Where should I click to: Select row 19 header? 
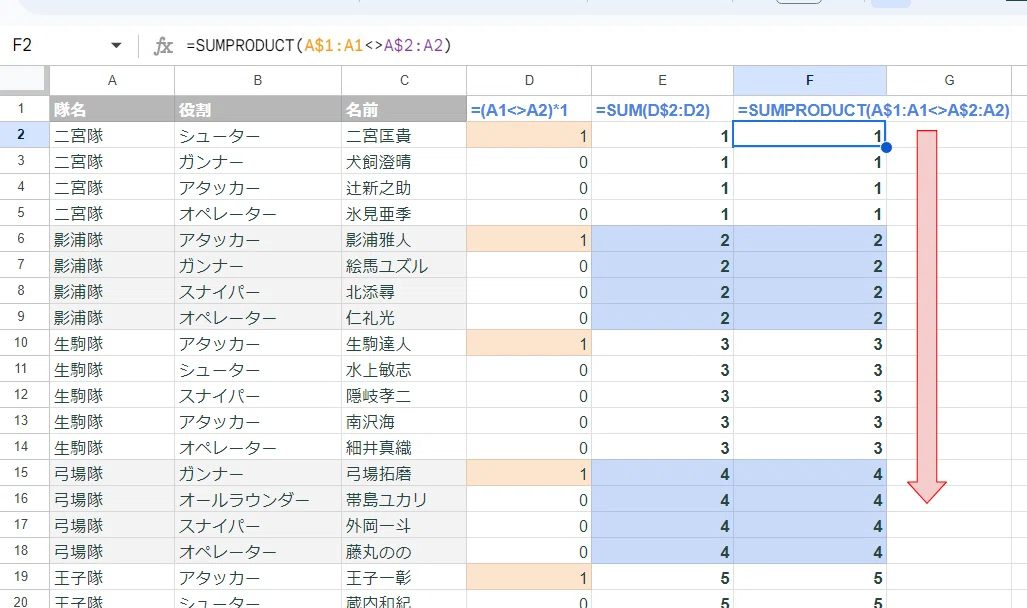tap(21, 577)
